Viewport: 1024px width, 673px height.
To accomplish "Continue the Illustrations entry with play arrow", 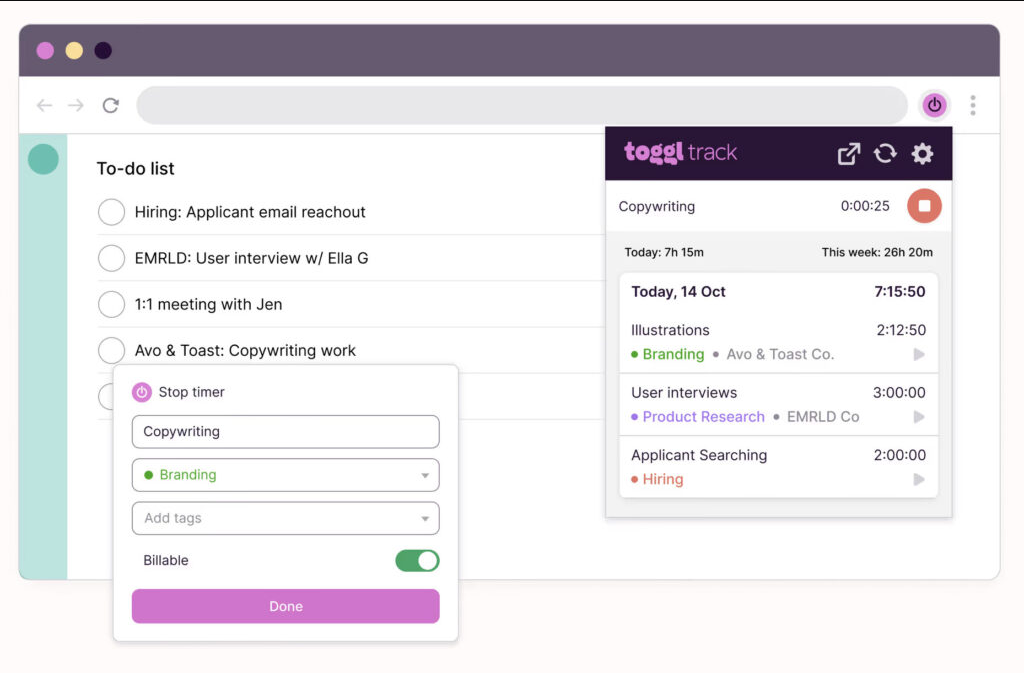I will pyautogui.click(x=919, y=354).
